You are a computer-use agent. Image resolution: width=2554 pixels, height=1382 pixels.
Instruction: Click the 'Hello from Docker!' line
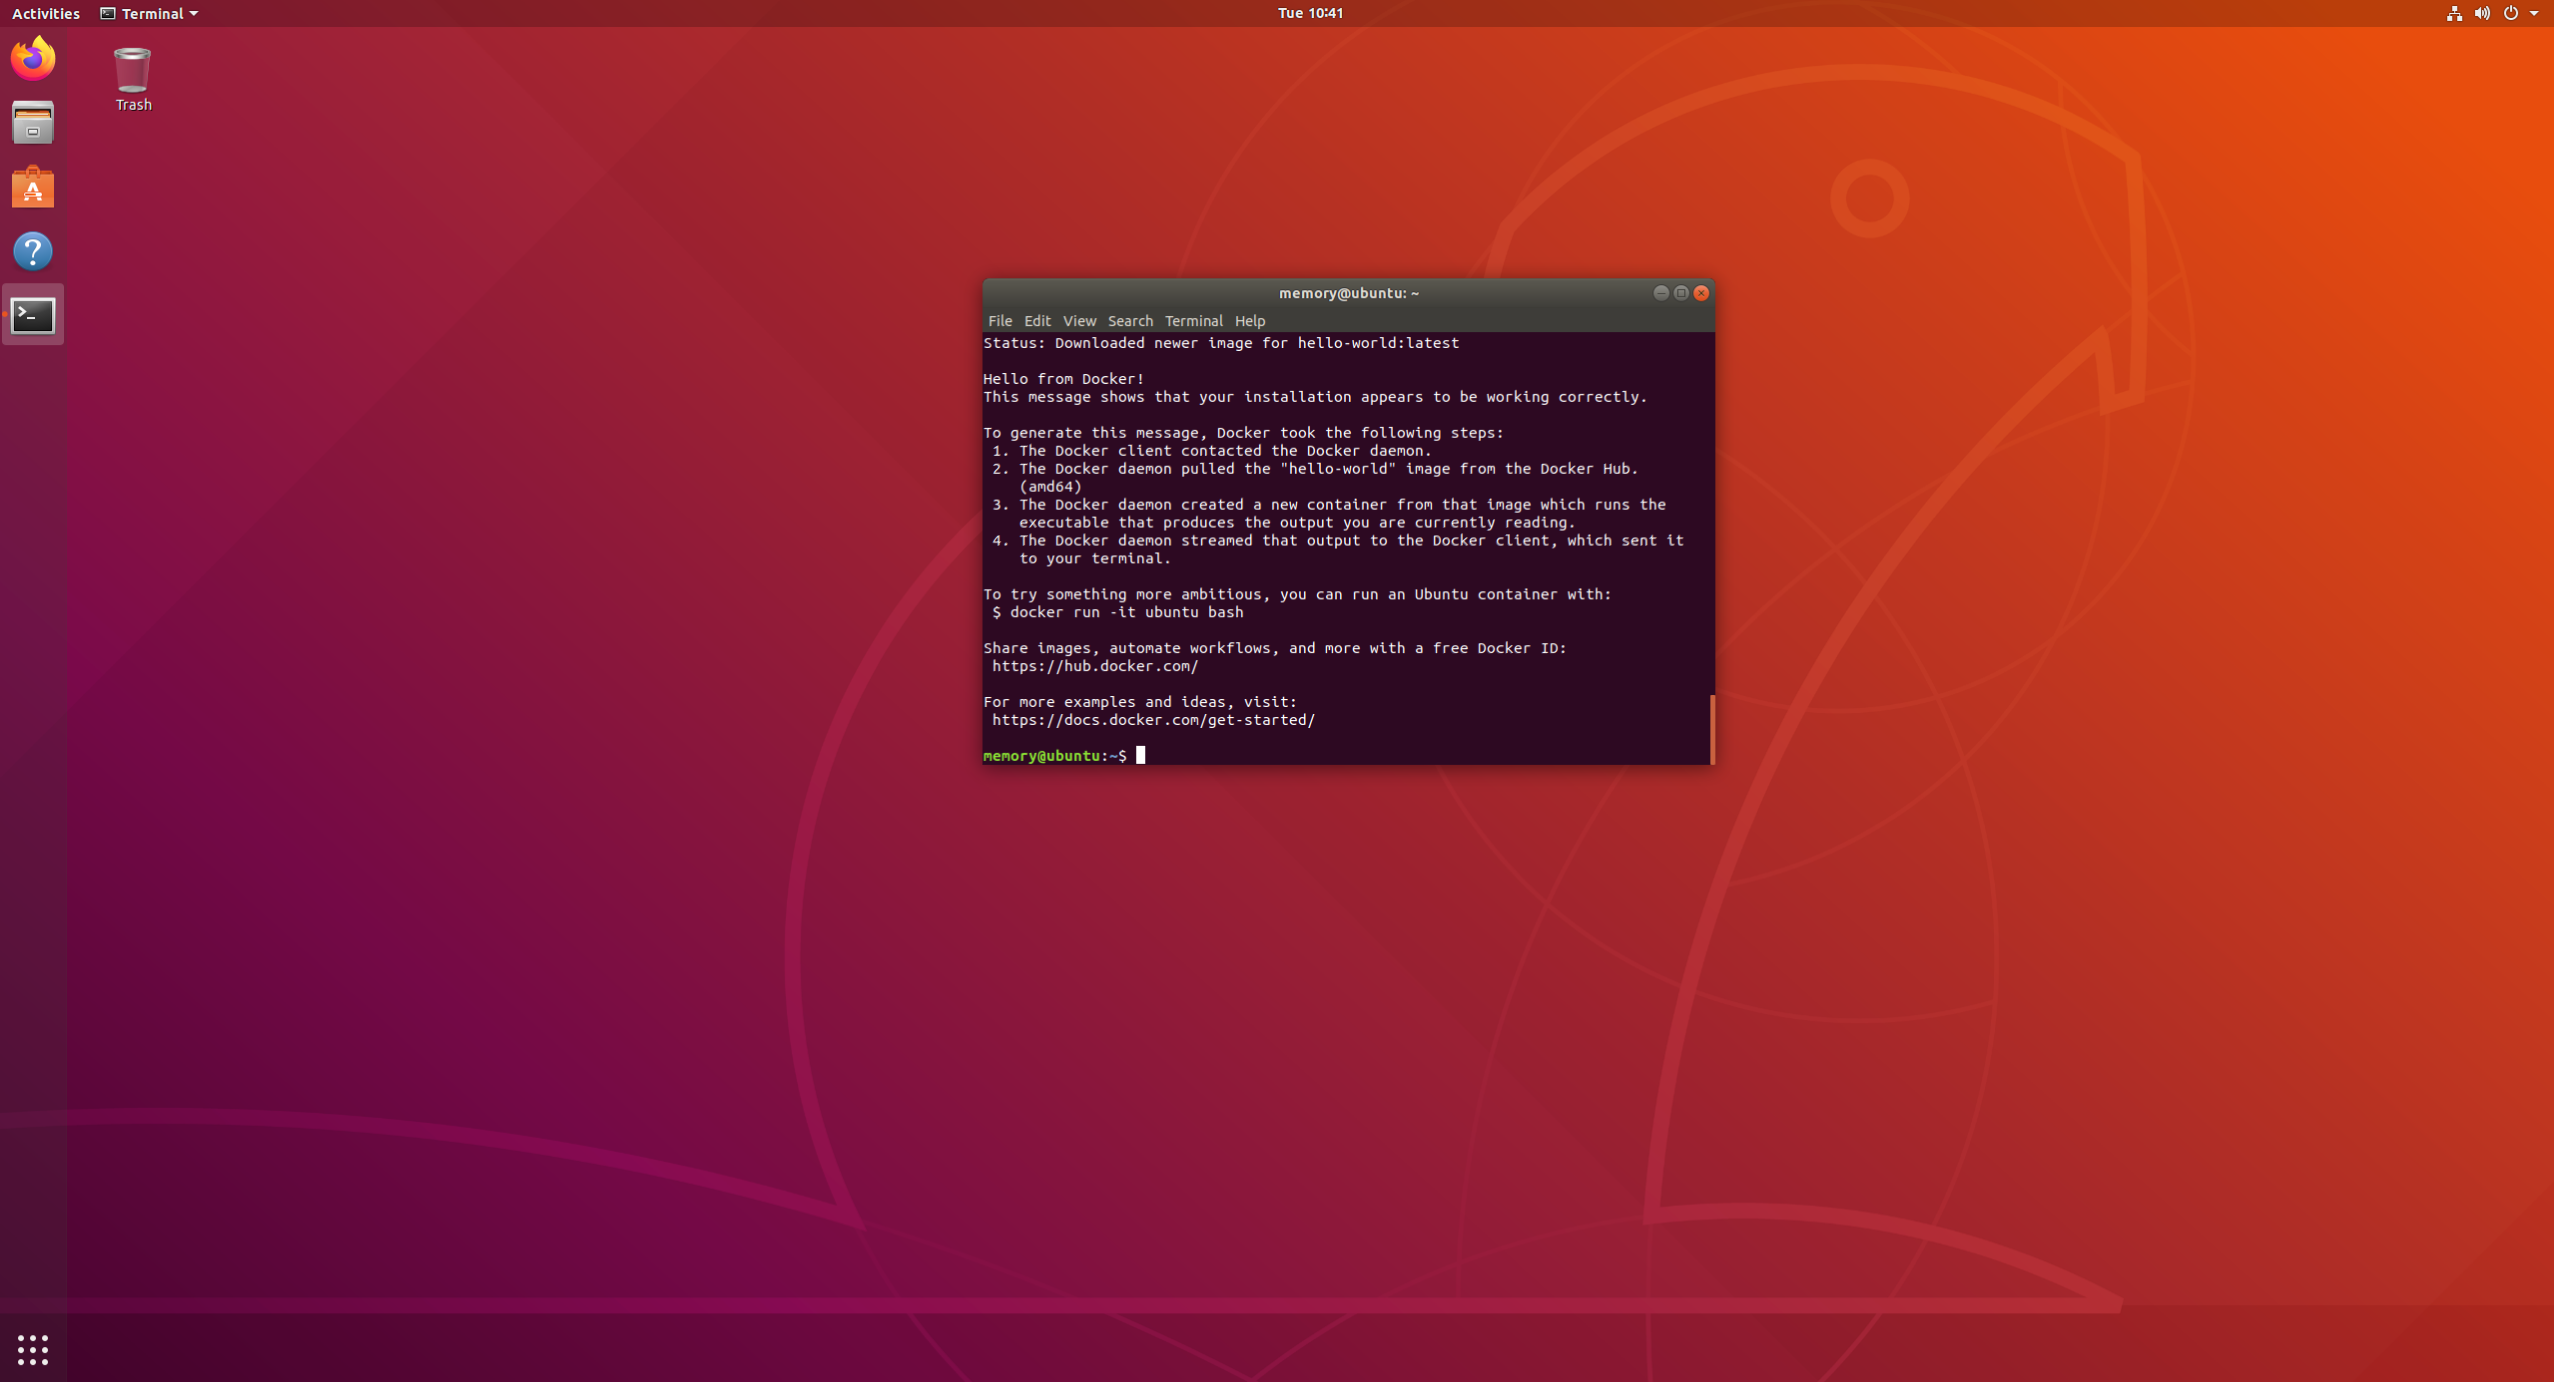[x=1064, y=379]
